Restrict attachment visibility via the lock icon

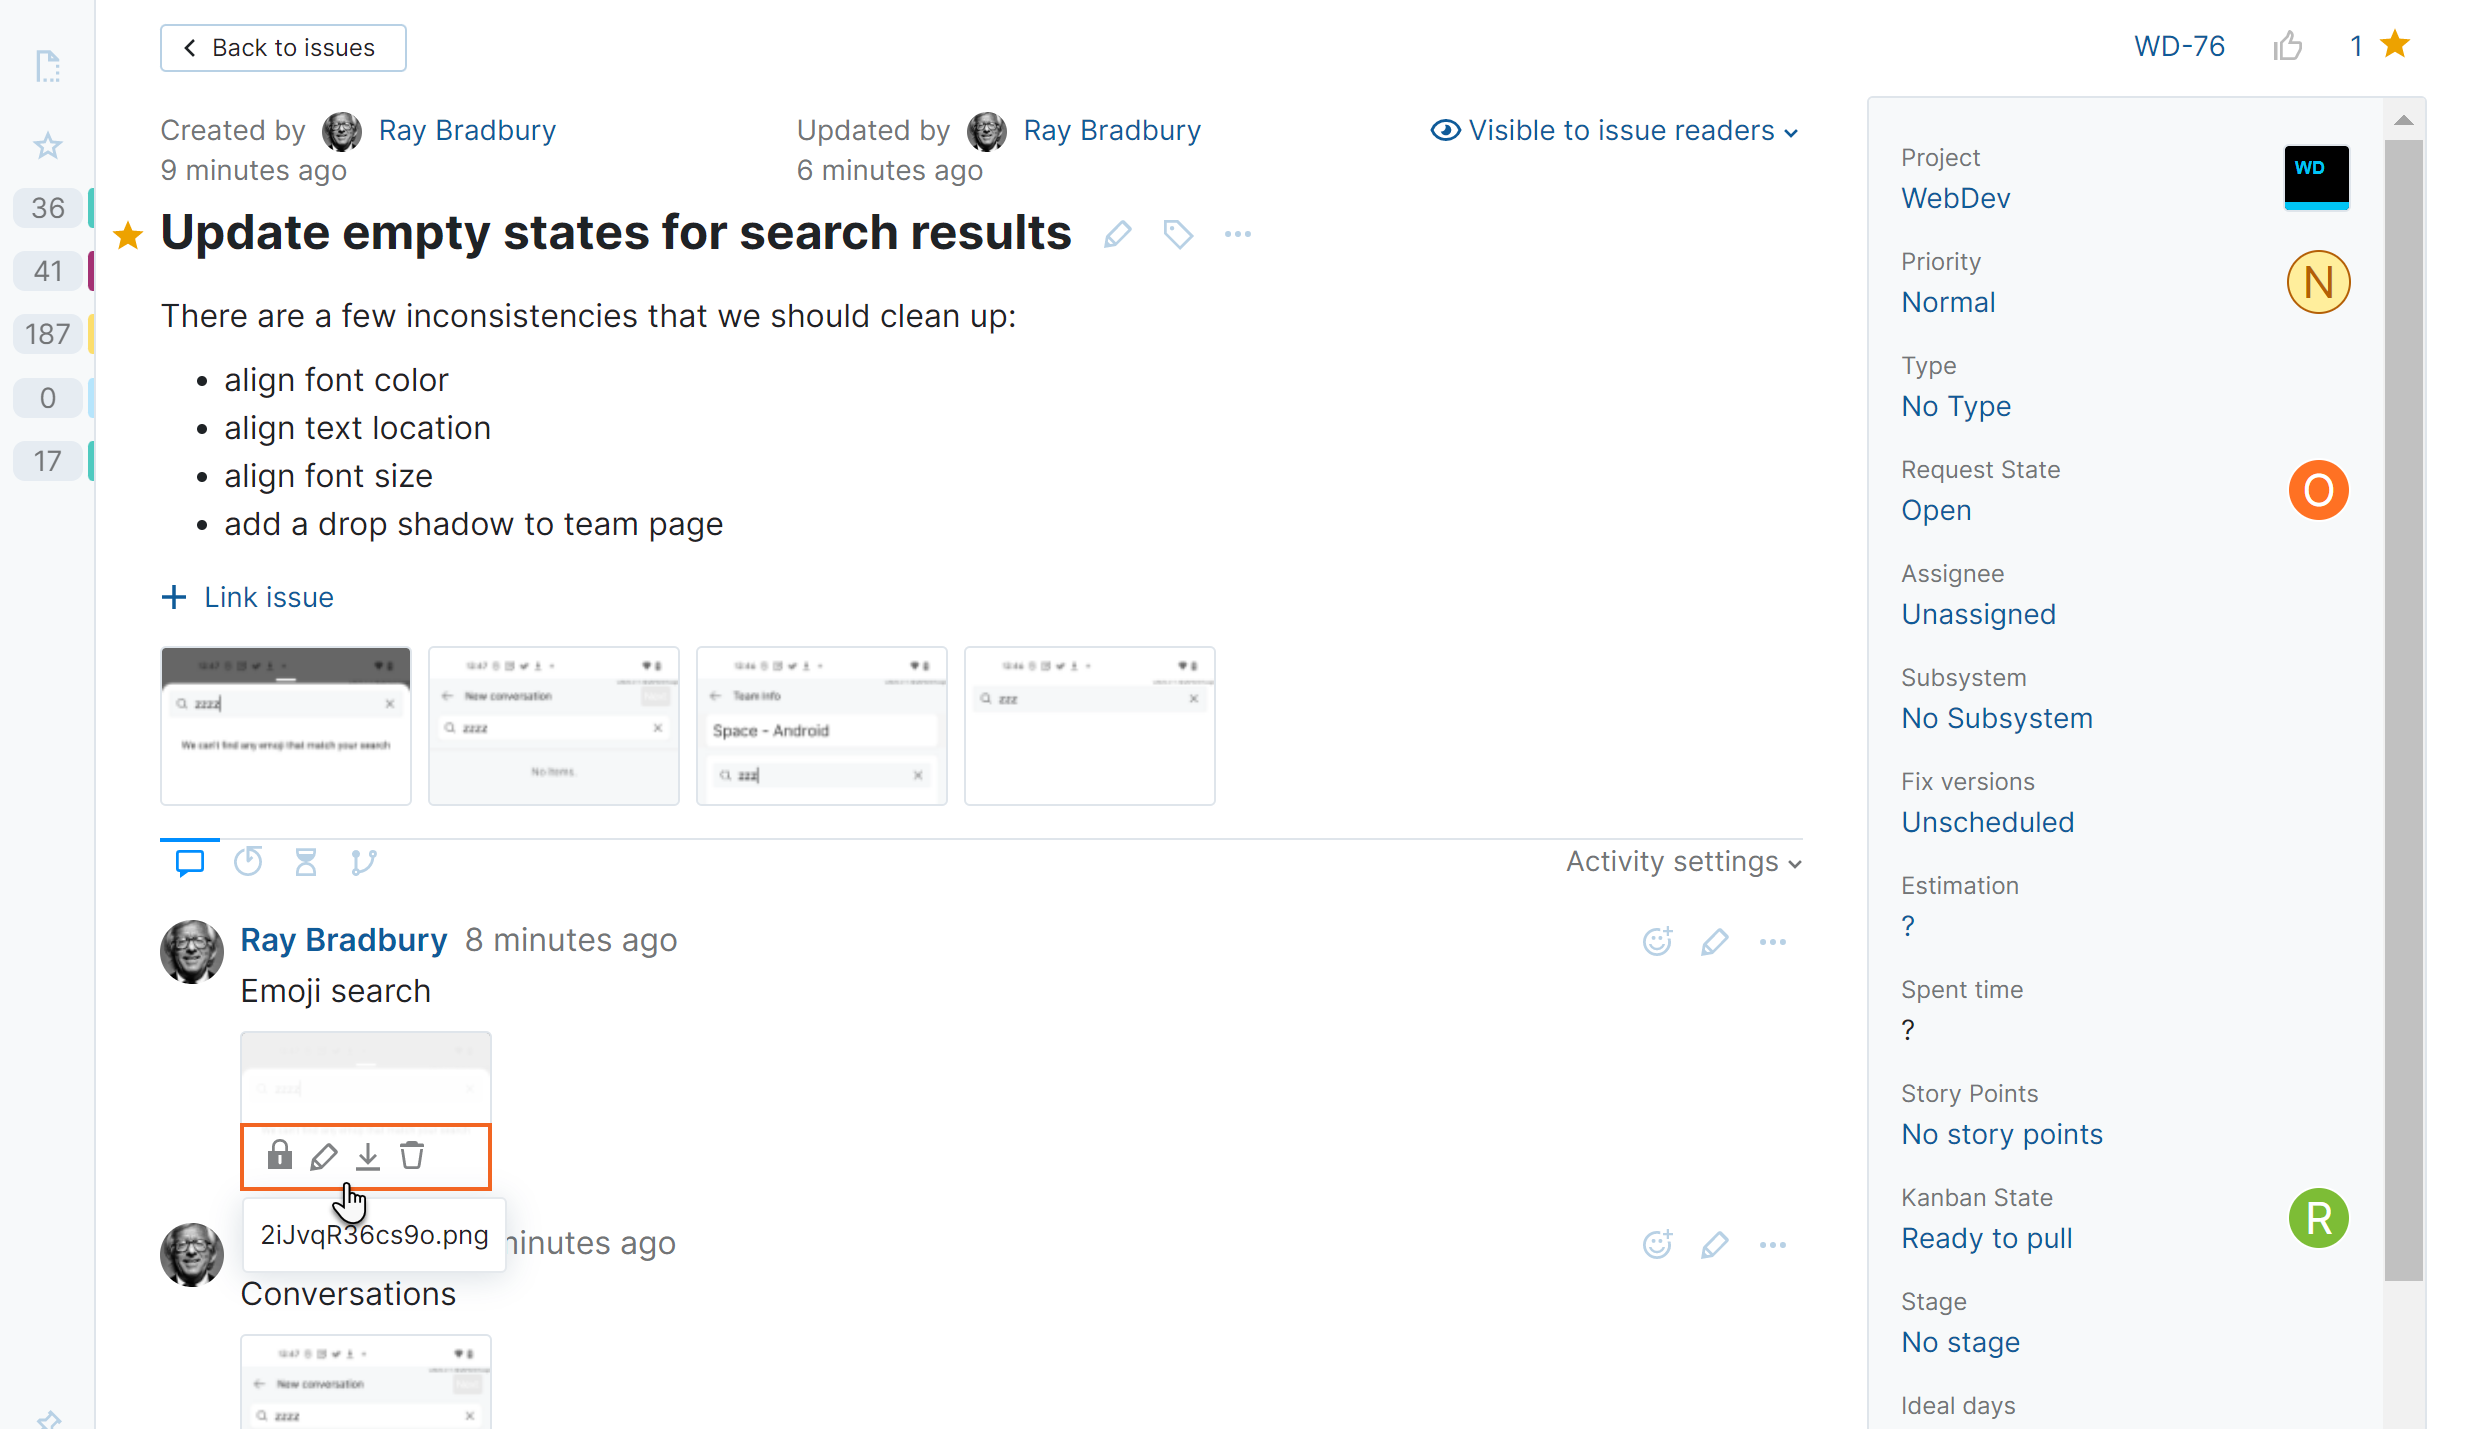(x=279, y=1155)
